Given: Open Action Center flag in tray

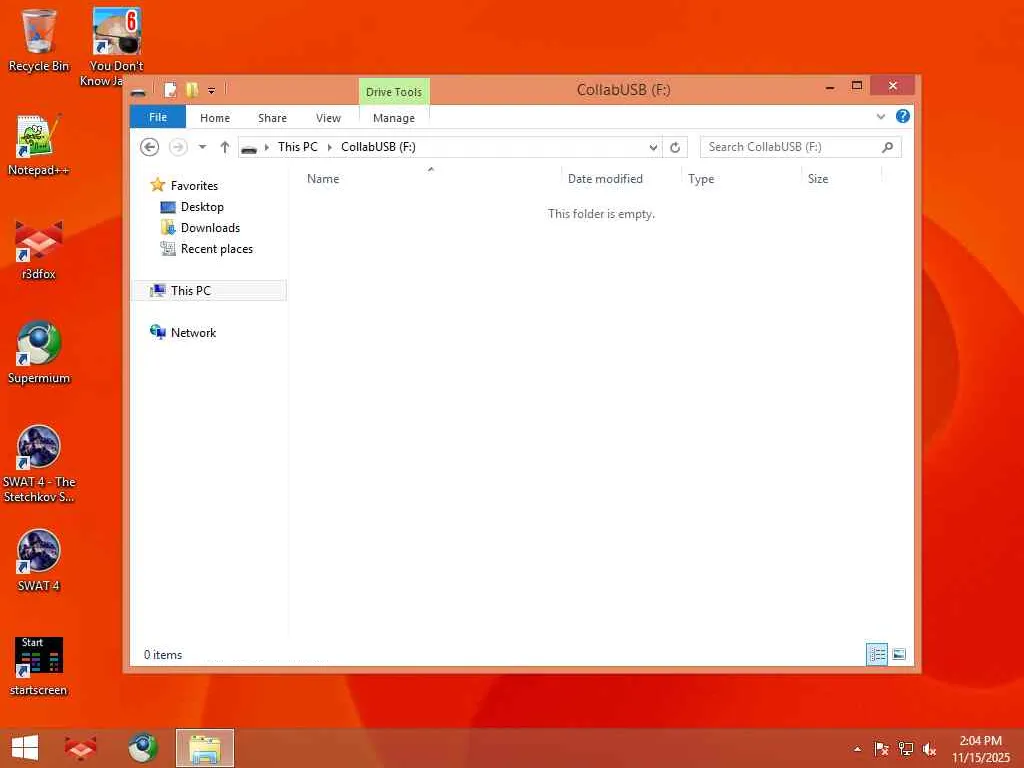Looking at the screenshot, I should click(x=881, y=748).
